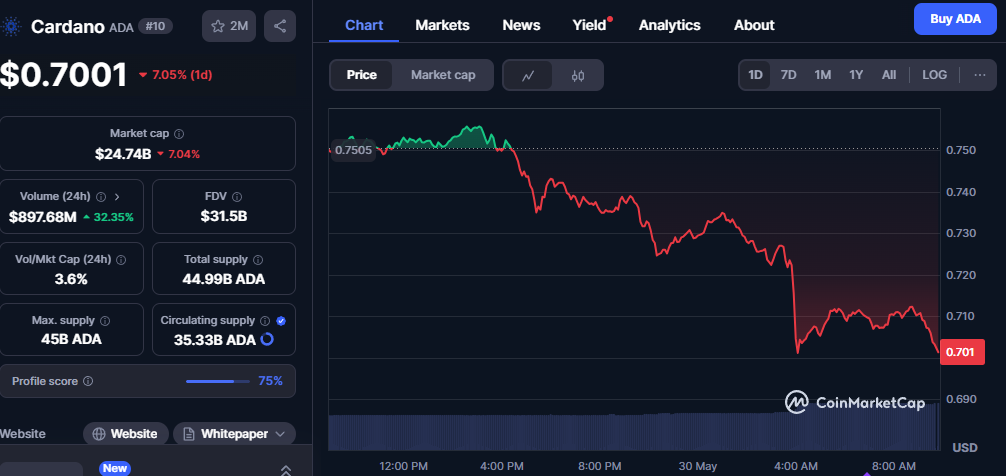Click the Profile score progress bar
This screenshot has height=476, width=1006.
point(217,381)
